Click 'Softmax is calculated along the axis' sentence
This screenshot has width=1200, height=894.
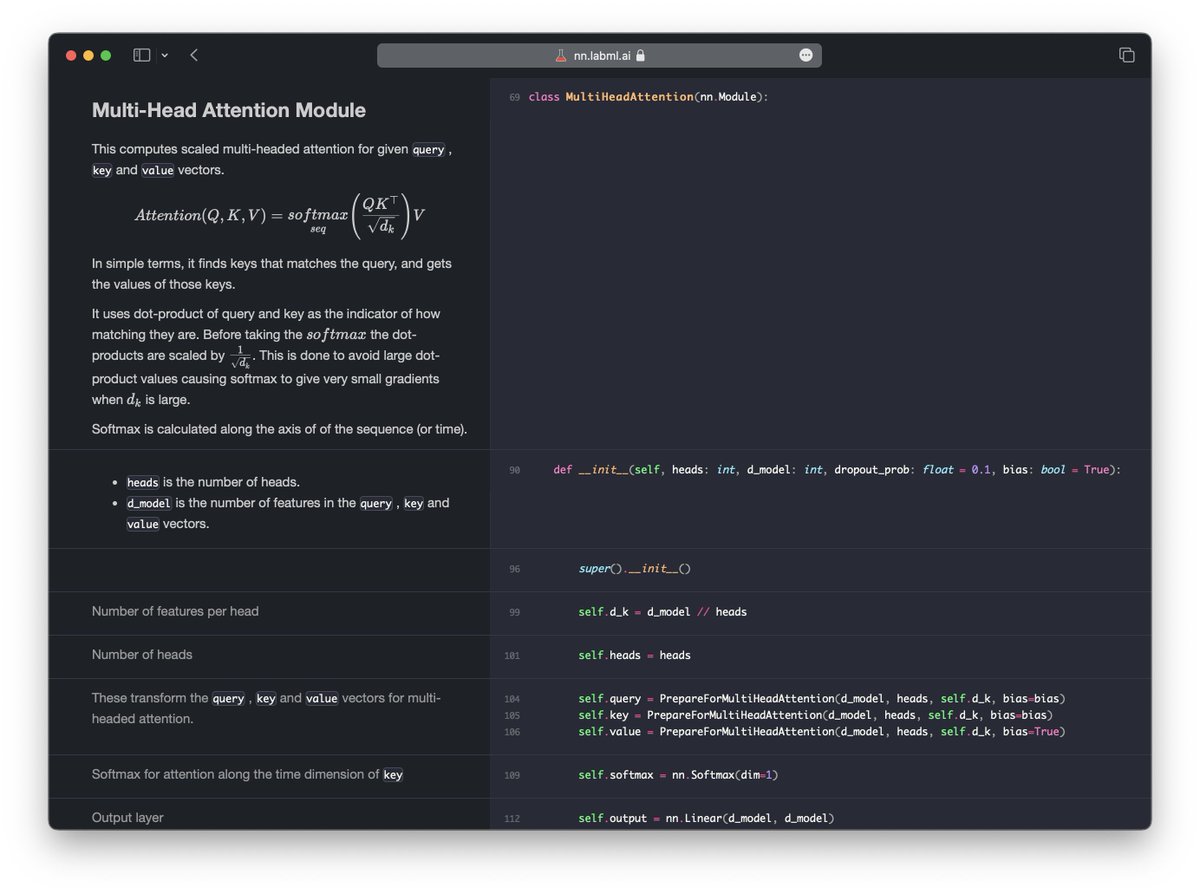(x=280, y=429)
